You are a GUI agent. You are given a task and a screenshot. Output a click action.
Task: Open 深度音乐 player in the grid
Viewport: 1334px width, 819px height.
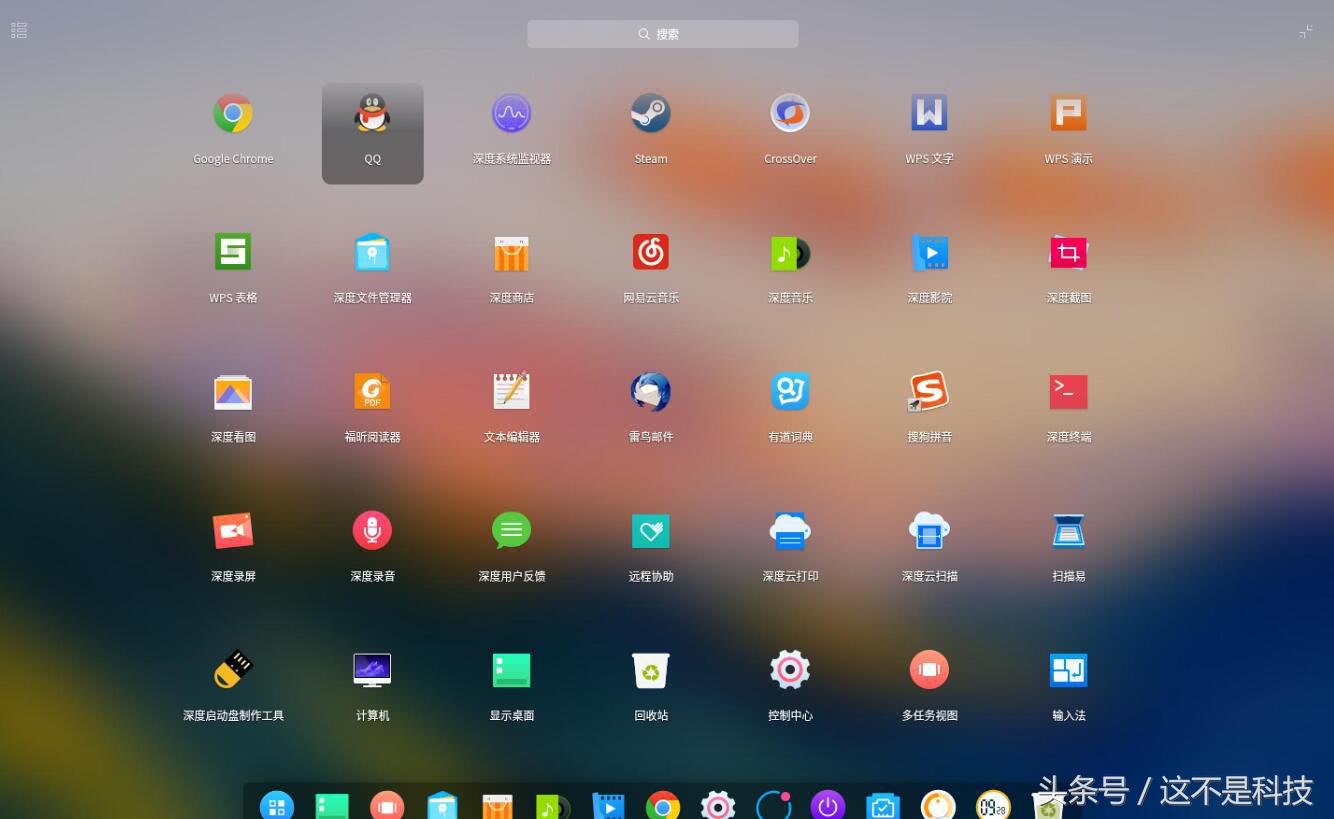tap(790, 253)
